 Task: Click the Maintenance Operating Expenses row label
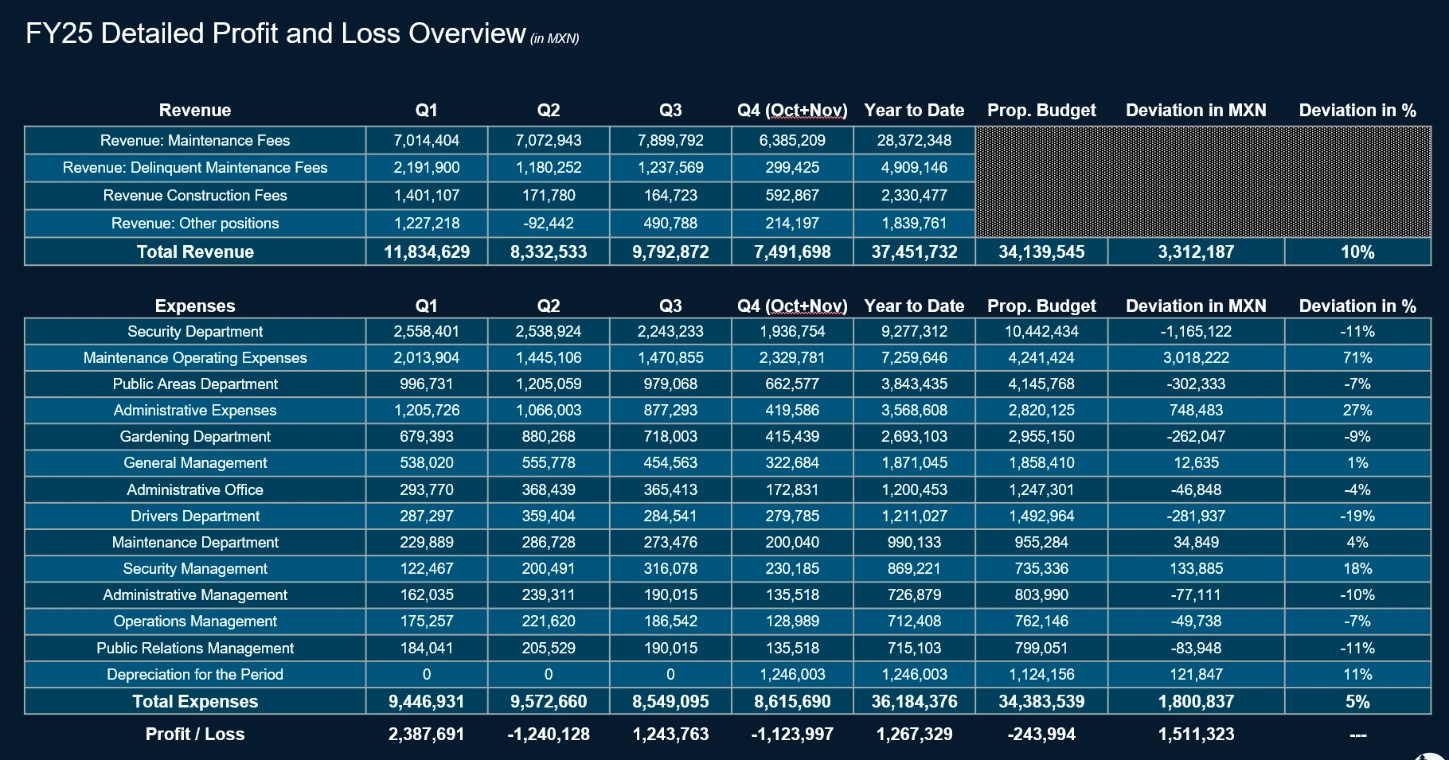[195, 358]
